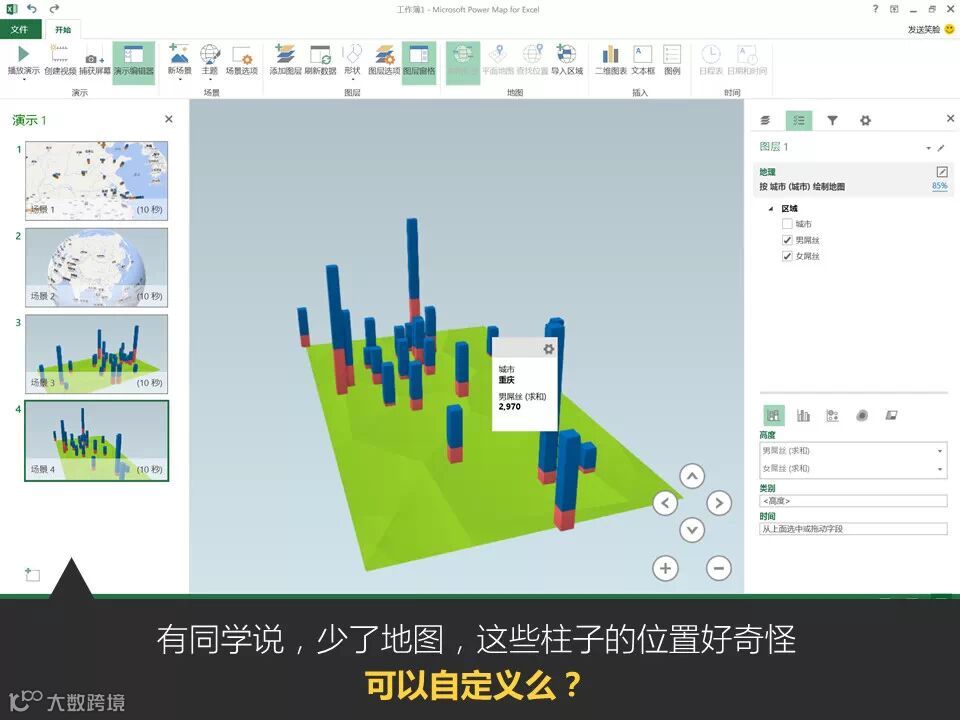This screenshot has height=720, width=960.
Task: Open the 女屌丝 (求和) height dropdown
Action: click(940, 469)
